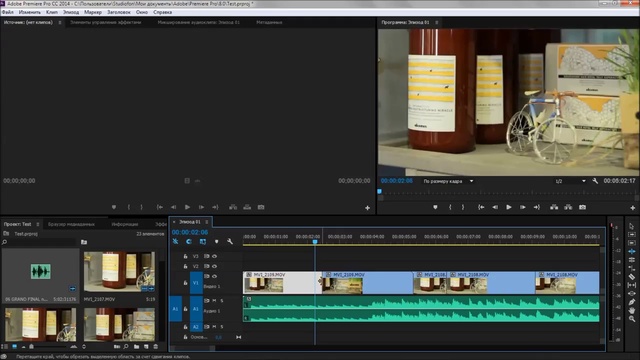The height and width of the screenshot is (360, 640).
Task: Select the Hand tool
Action: tap(631, 311)
